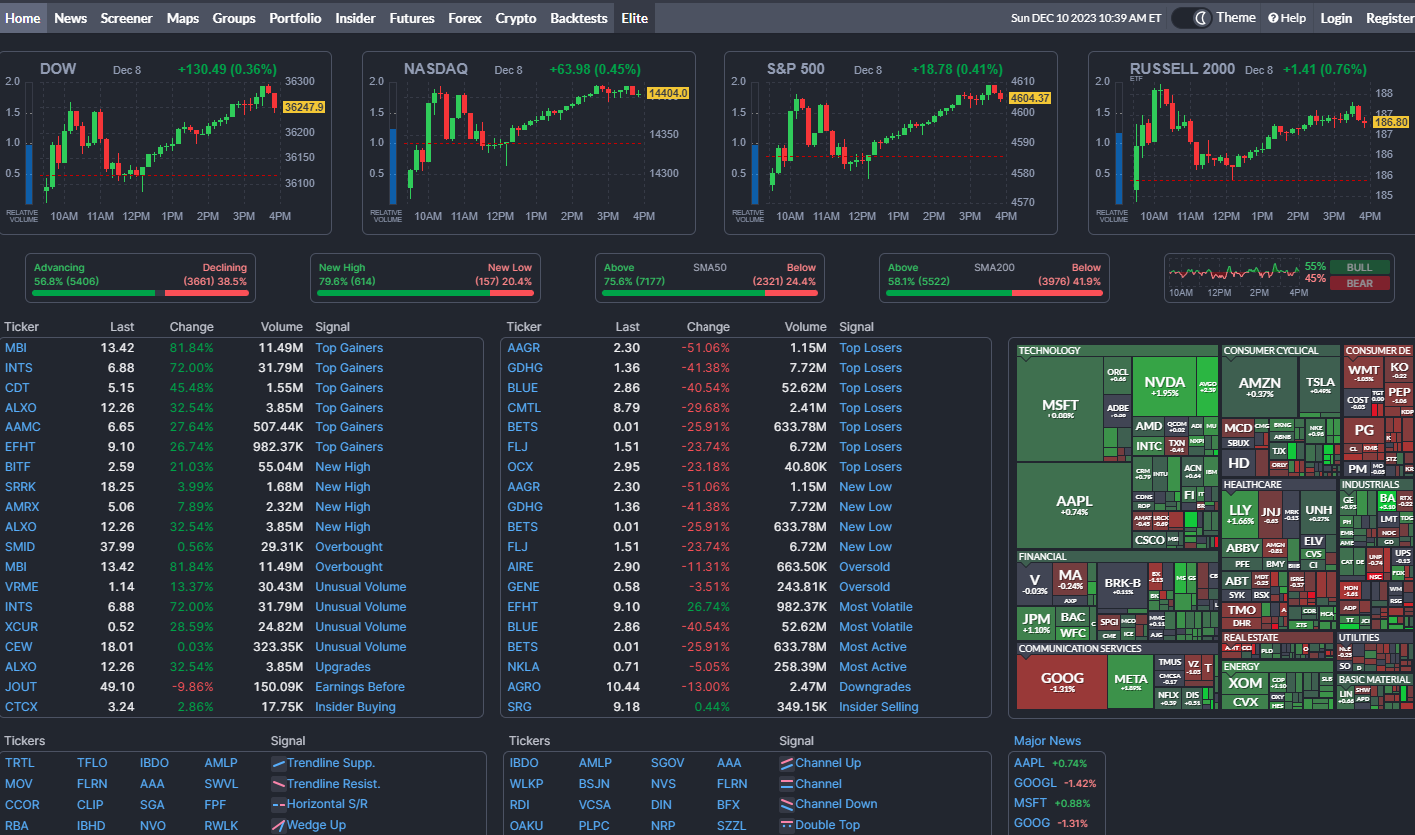Open the BITF ticker link
The height and width of the screenshot is (835, 1415).
coord(18,467)
